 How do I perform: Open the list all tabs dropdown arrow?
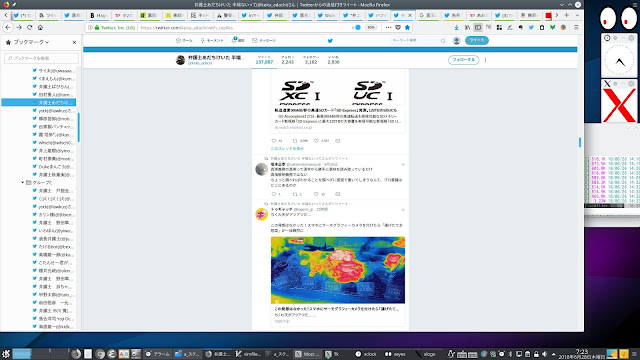point(577,15)
